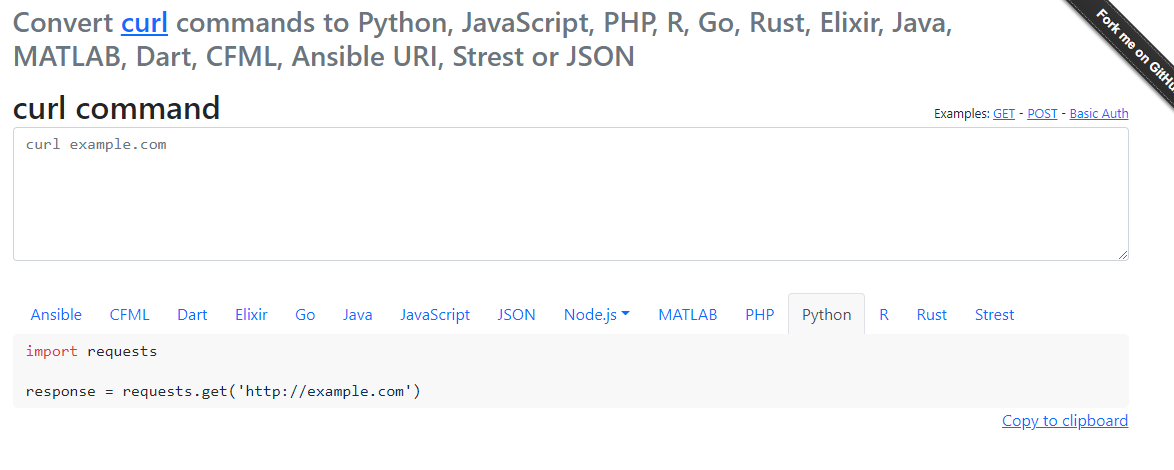The height and width of the screenshot is (470, 1174).
Task: Show the Java conversion tab
Action: point(357,314)
